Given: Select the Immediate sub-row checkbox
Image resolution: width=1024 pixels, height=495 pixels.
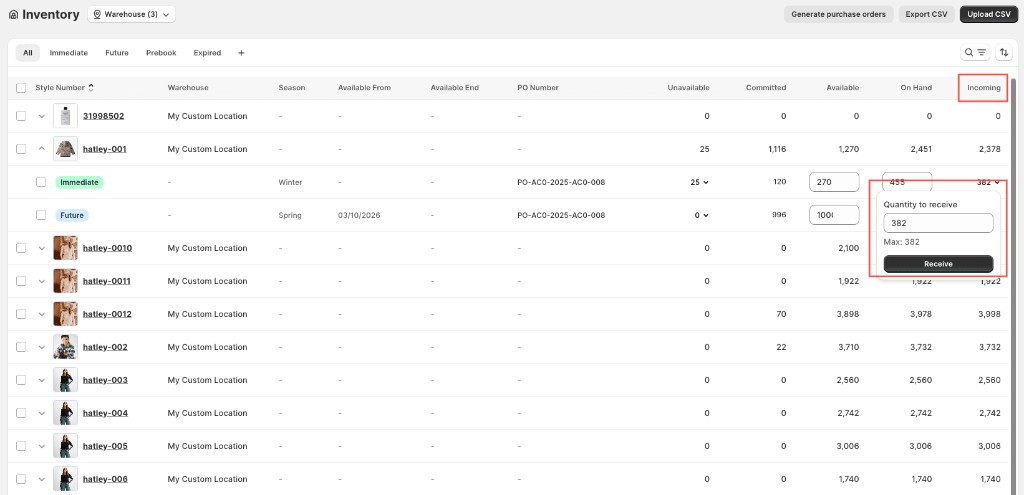Looking at the screenshot, I should tap(41, 182).
